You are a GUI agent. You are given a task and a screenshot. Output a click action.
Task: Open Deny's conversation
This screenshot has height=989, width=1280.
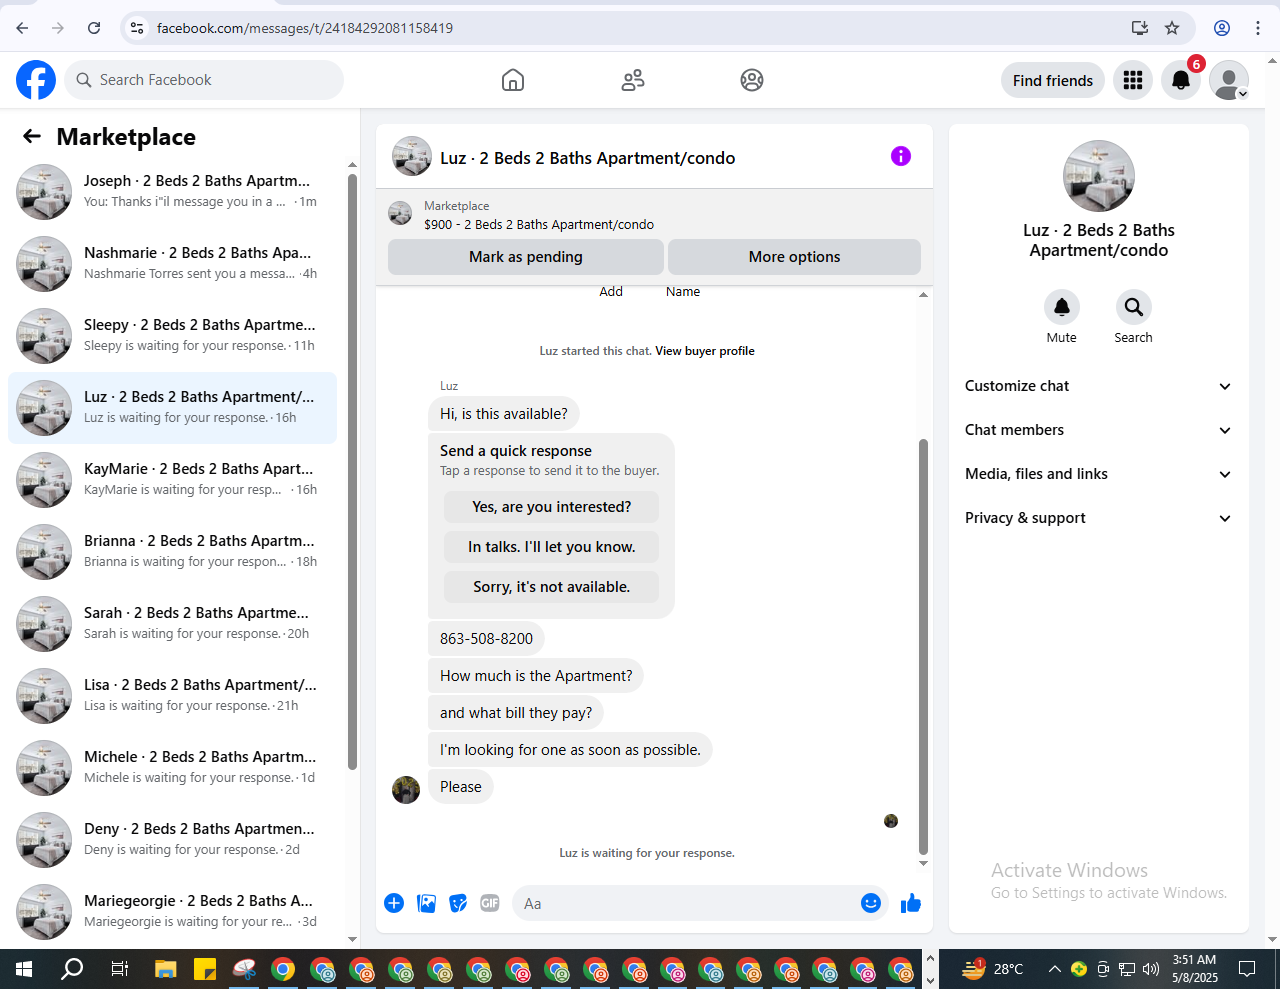click(x=172, y=840)
